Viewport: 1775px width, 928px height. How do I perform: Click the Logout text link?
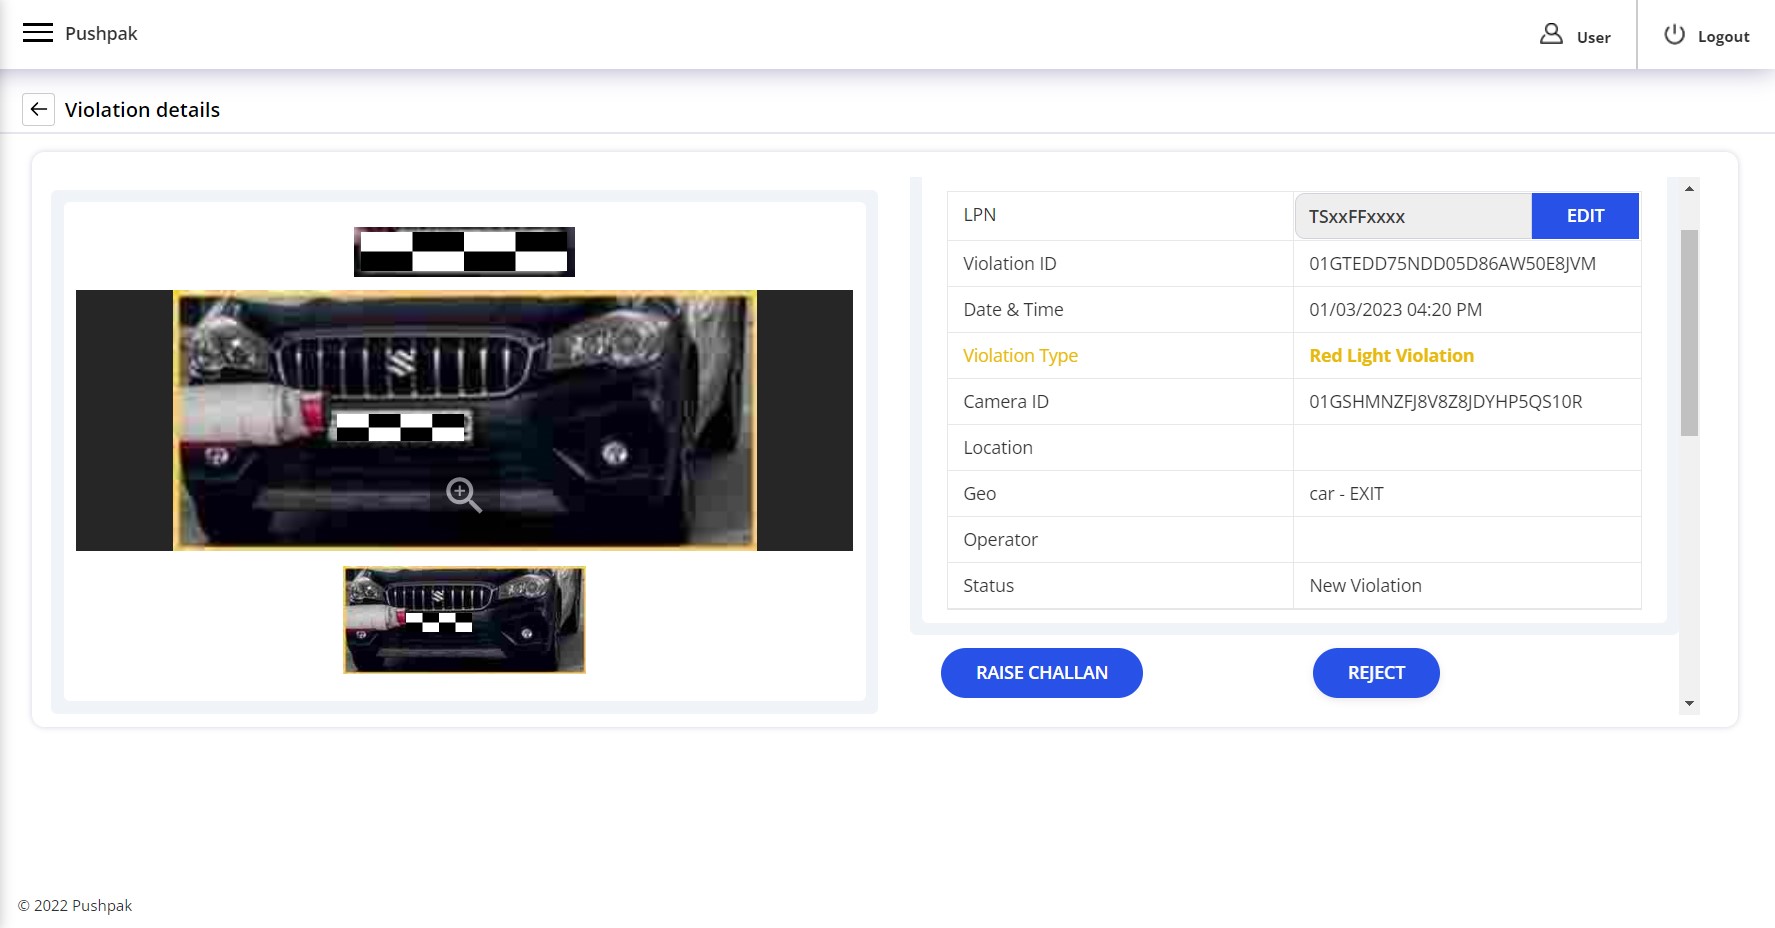(x=1723, y=37)
